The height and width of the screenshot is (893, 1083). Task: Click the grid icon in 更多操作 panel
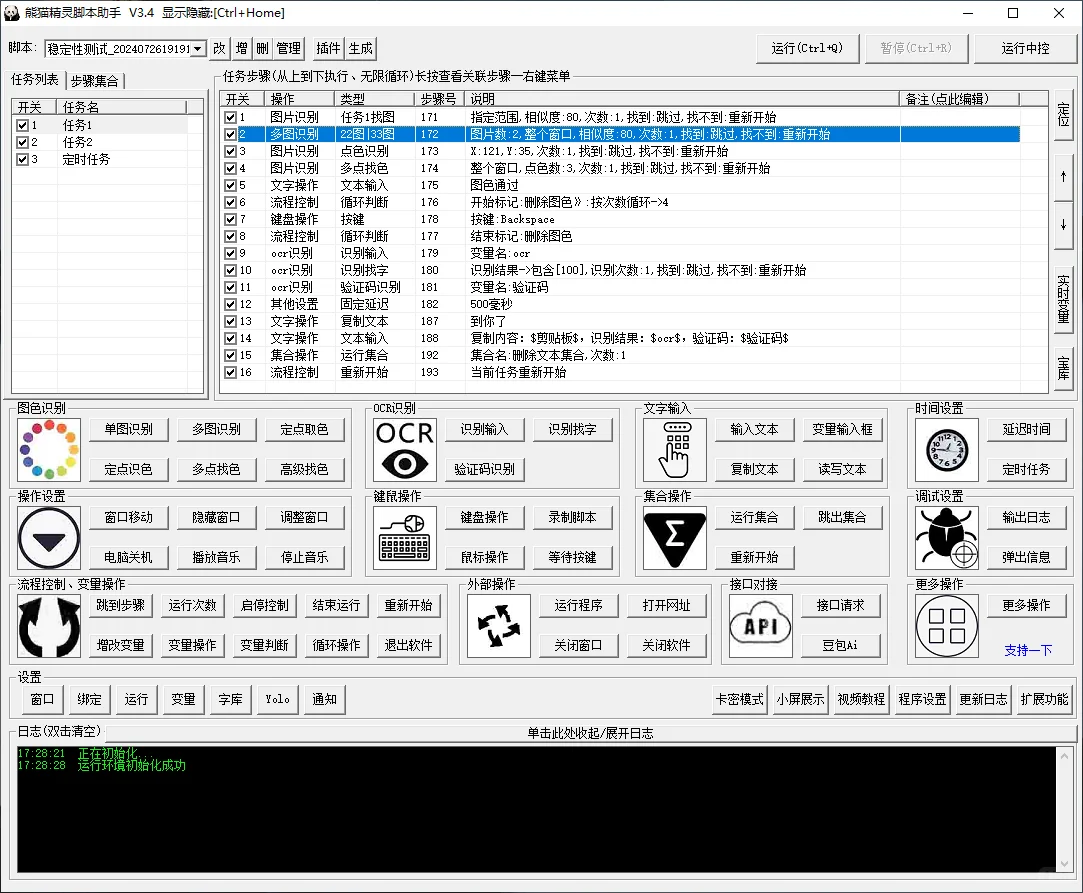click(x=945, y=627)
